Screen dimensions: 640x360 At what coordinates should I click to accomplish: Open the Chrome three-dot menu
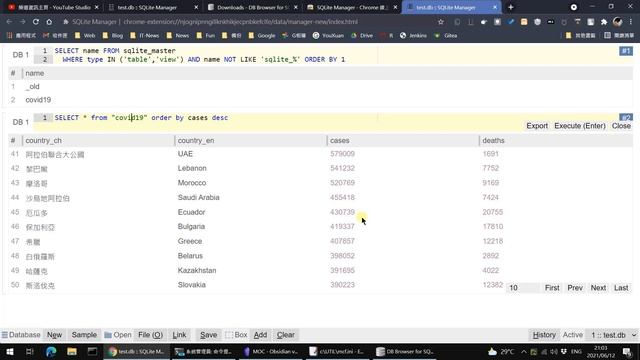pyautogui.click(x=631, y=22)
